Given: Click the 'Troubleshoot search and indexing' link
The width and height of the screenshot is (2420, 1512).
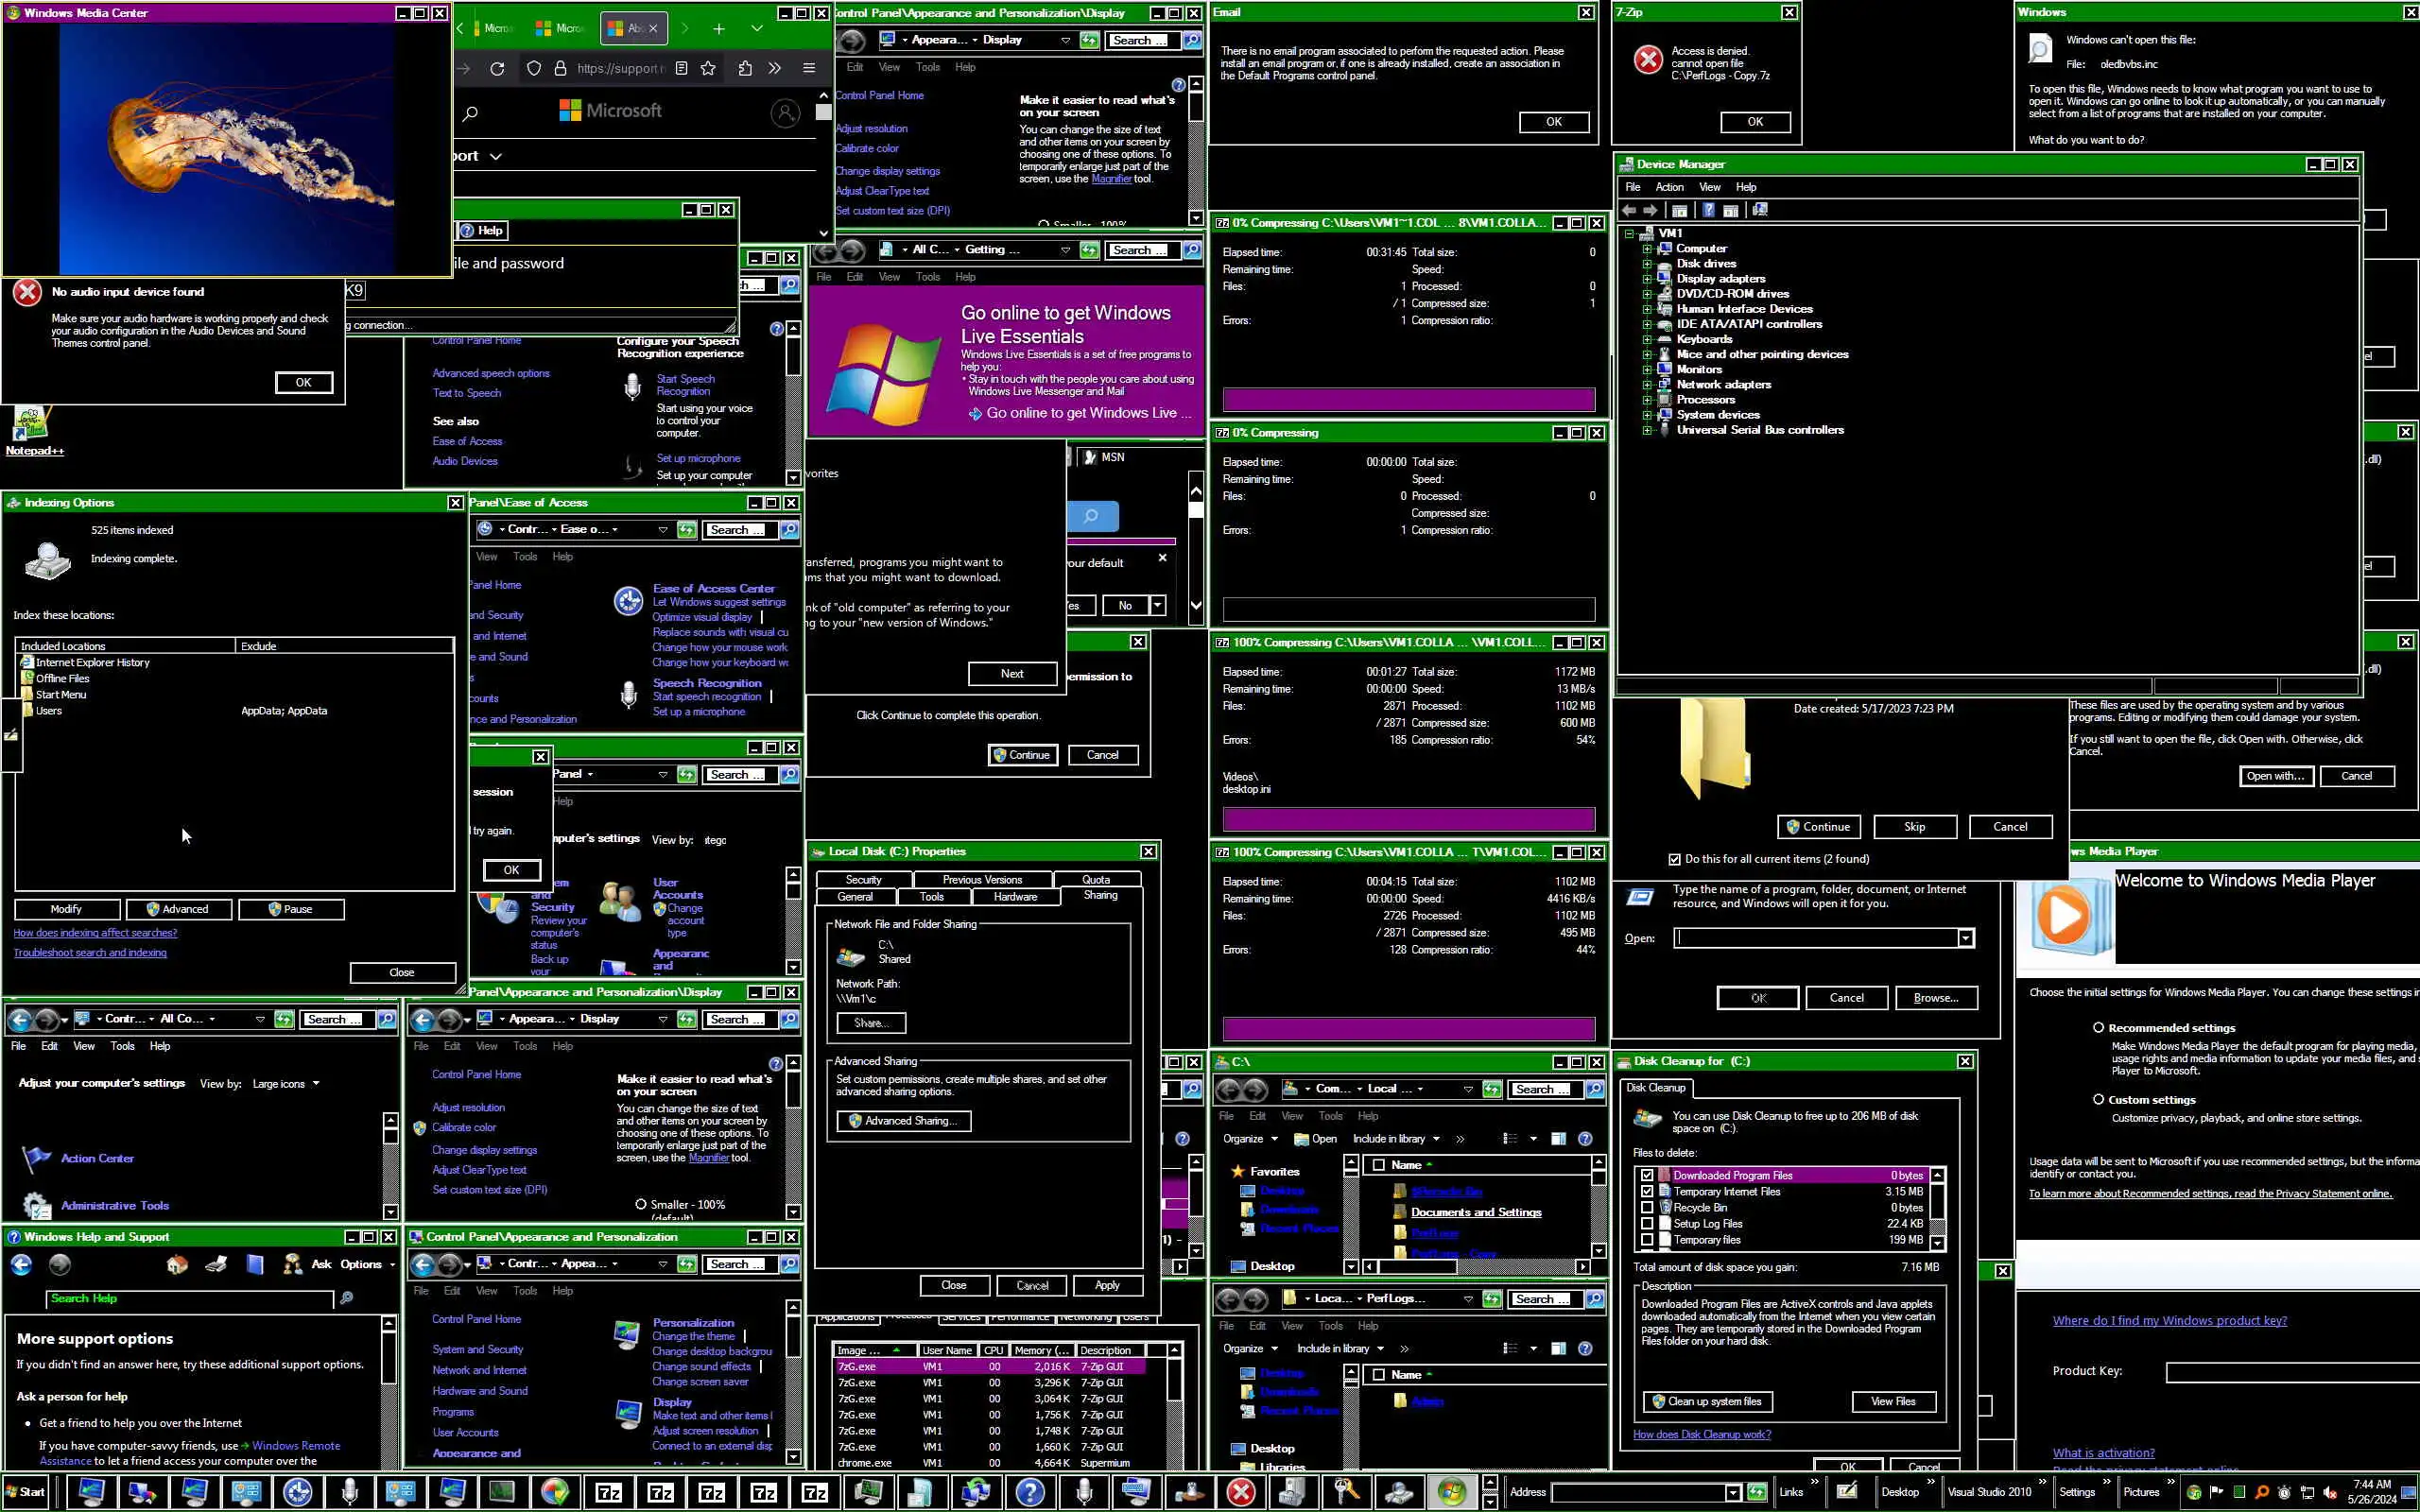Looking at the screenshot, I should [x=90, y=953].
